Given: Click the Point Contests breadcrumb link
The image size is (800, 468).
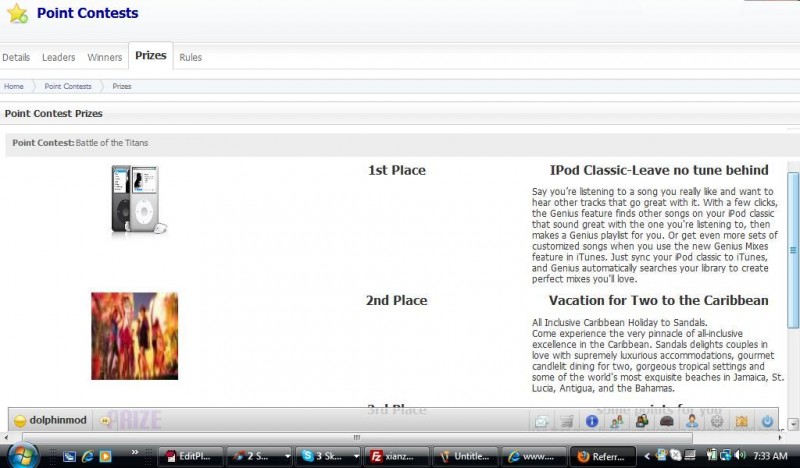Looking at the screenshot, I should [x=68, y=86].
